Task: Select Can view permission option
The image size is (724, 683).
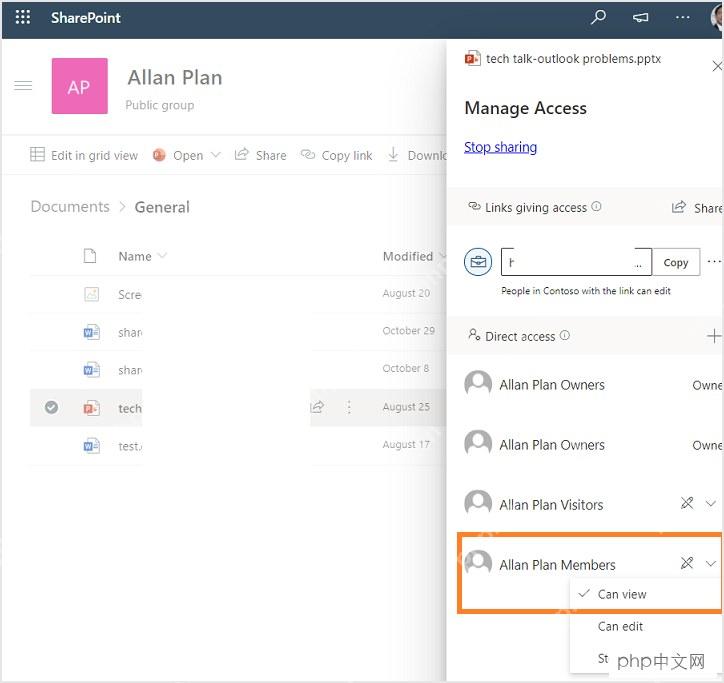Action: 646,594
